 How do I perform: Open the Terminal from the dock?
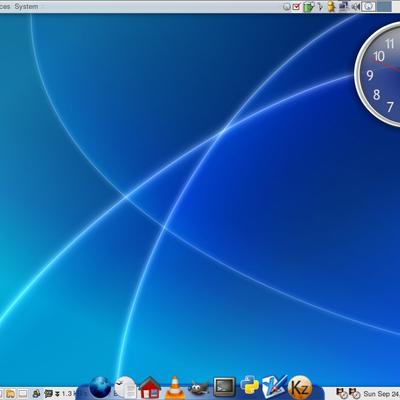point(224,387)
